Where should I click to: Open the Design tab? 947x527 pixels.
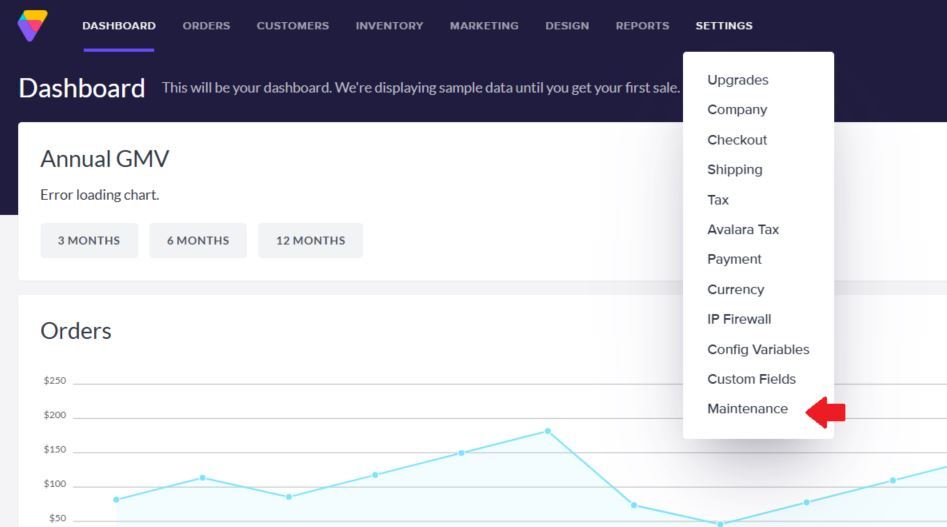[567, 26]
